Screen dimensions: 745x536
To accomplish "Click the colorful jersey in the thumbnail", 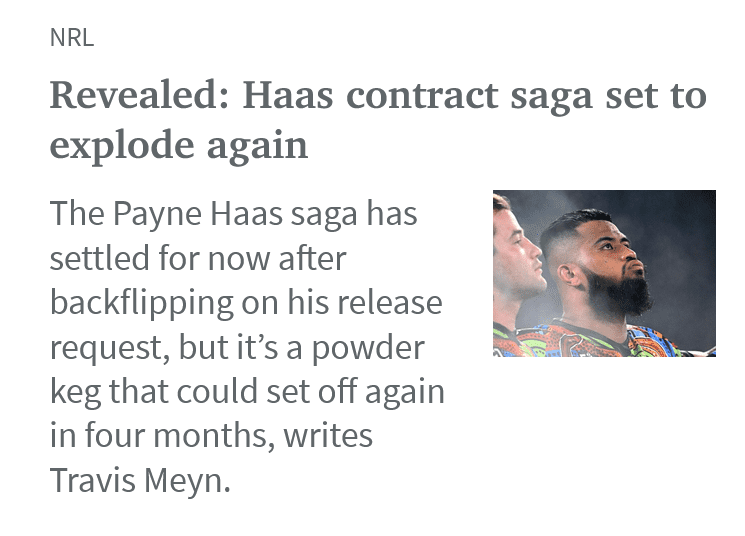I will pyautogui.click(x=603, y=340).
